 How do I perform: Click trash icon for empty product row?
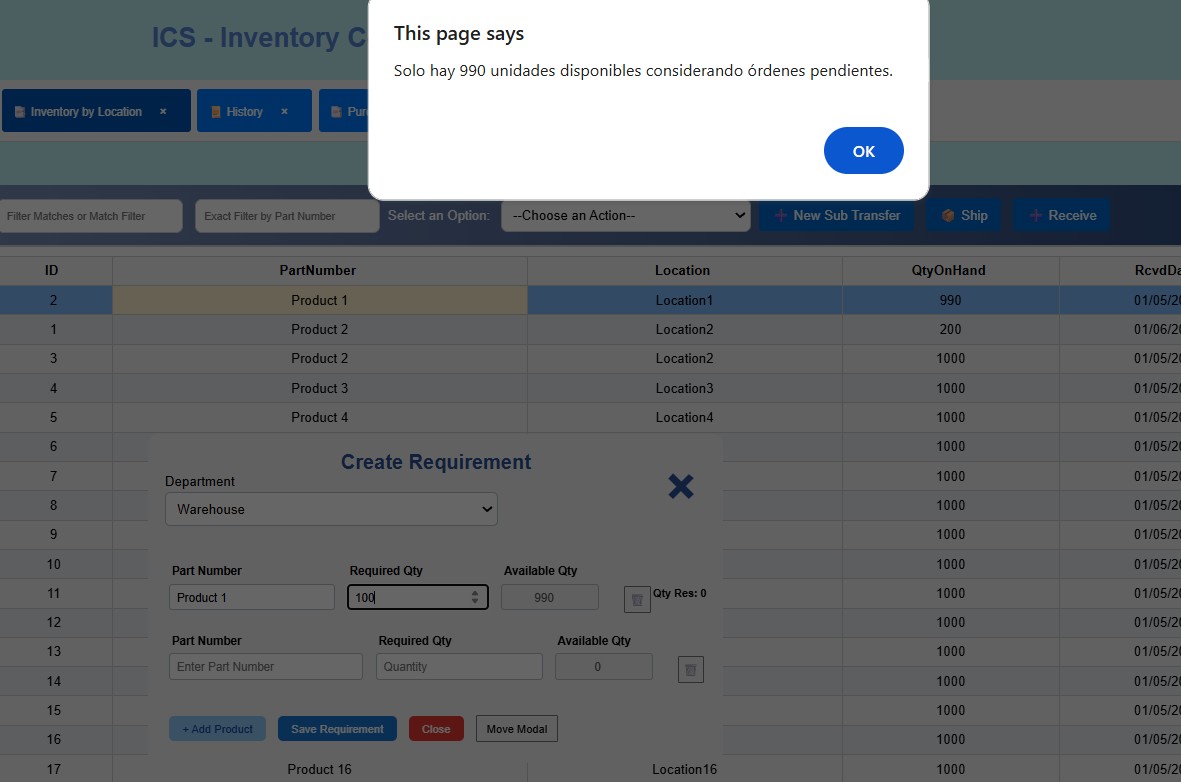pos(690,669)
